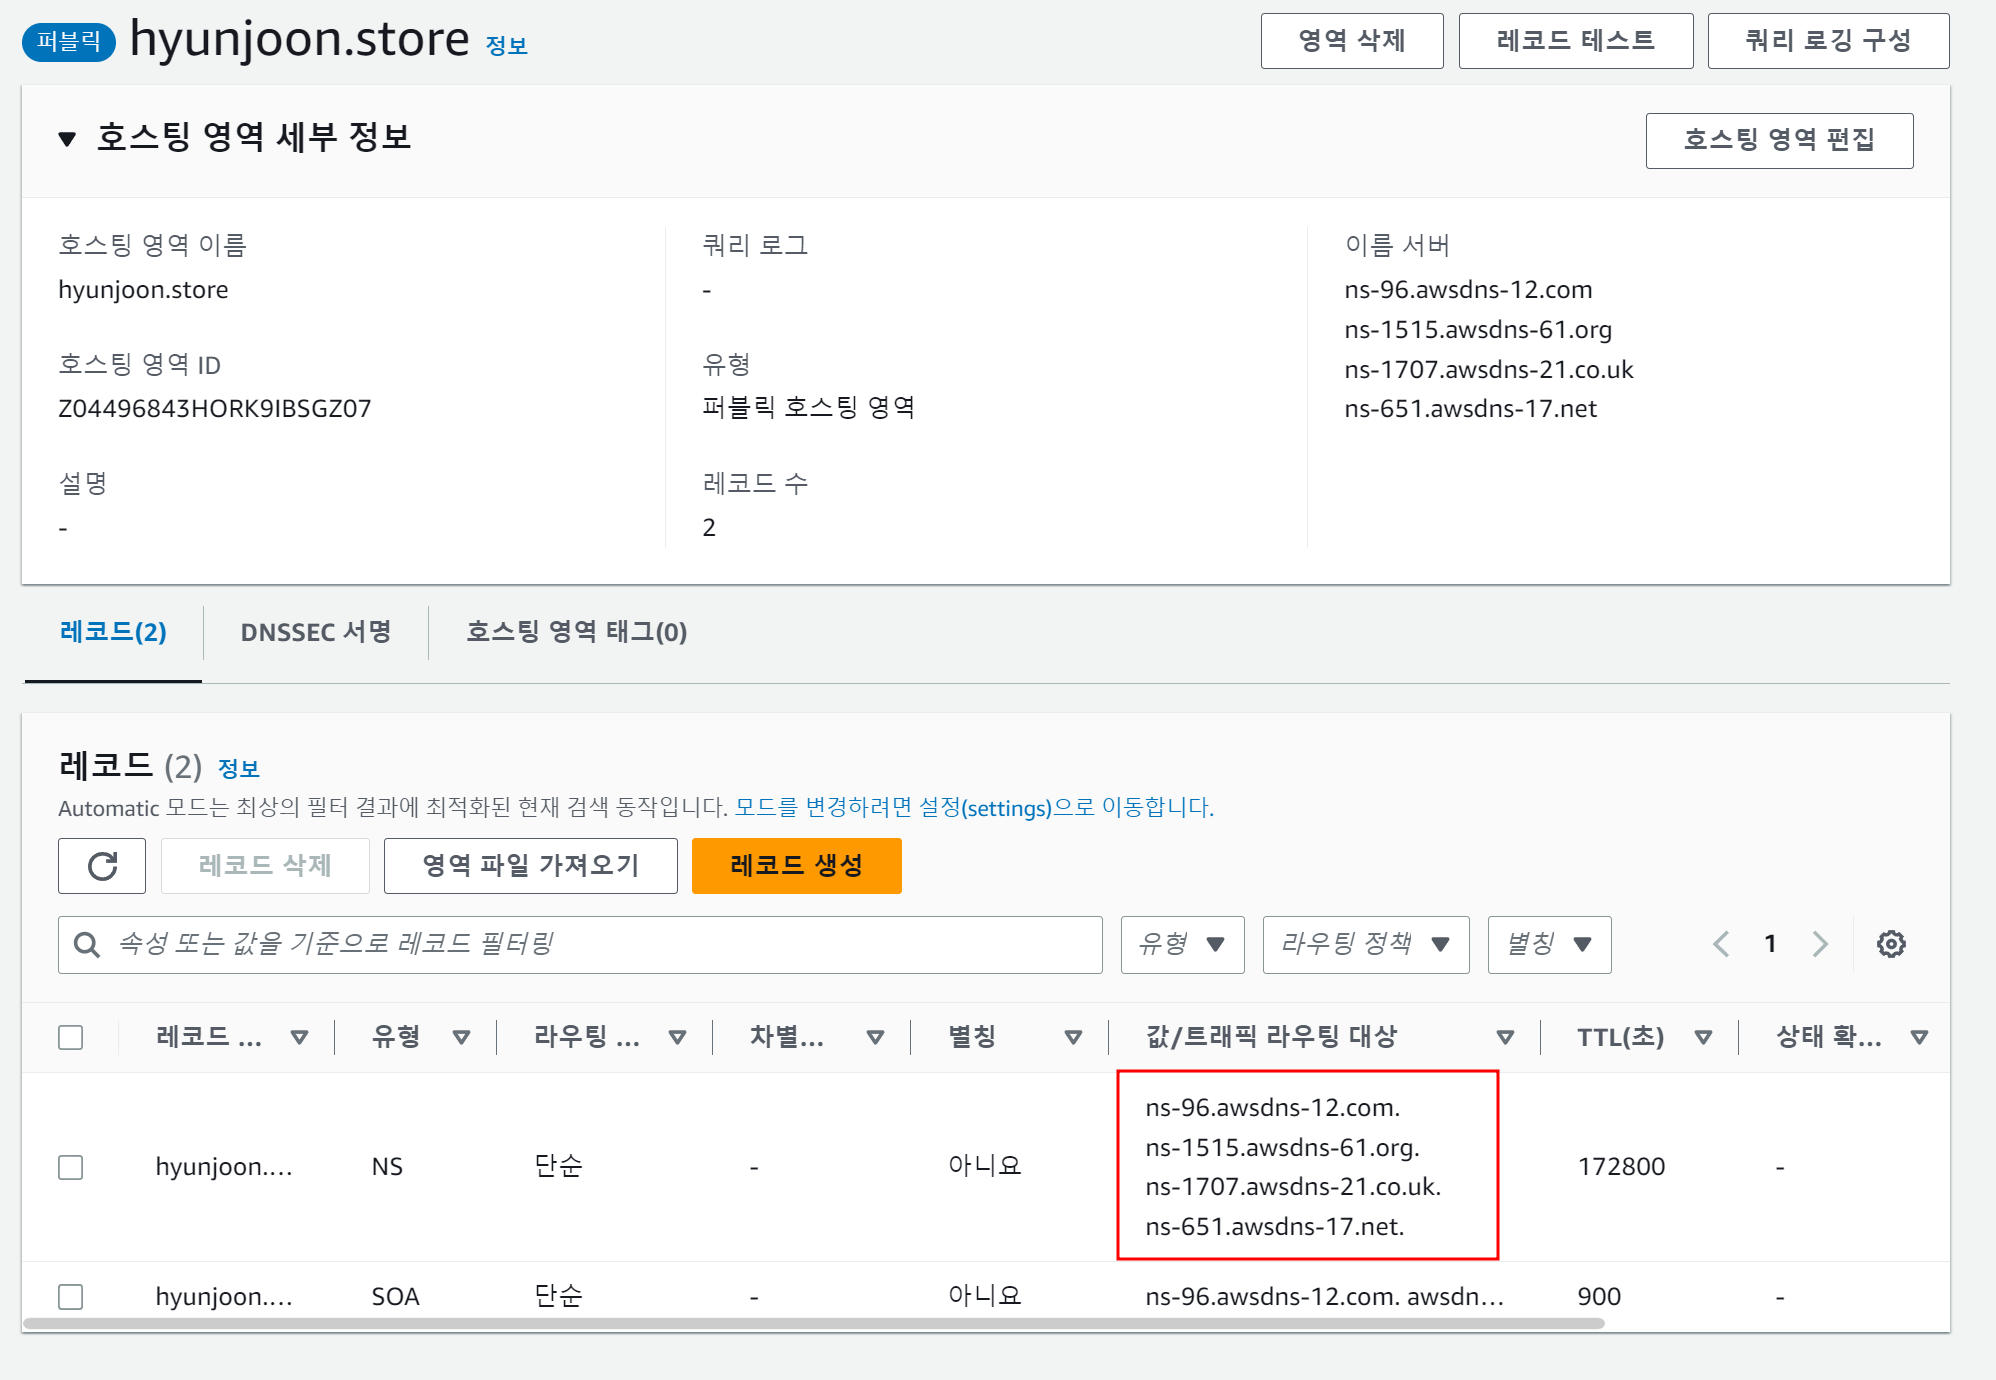Toggle select-all records checkbox
This screenshot has height=1380, width=1996.
coord(71,1037)
